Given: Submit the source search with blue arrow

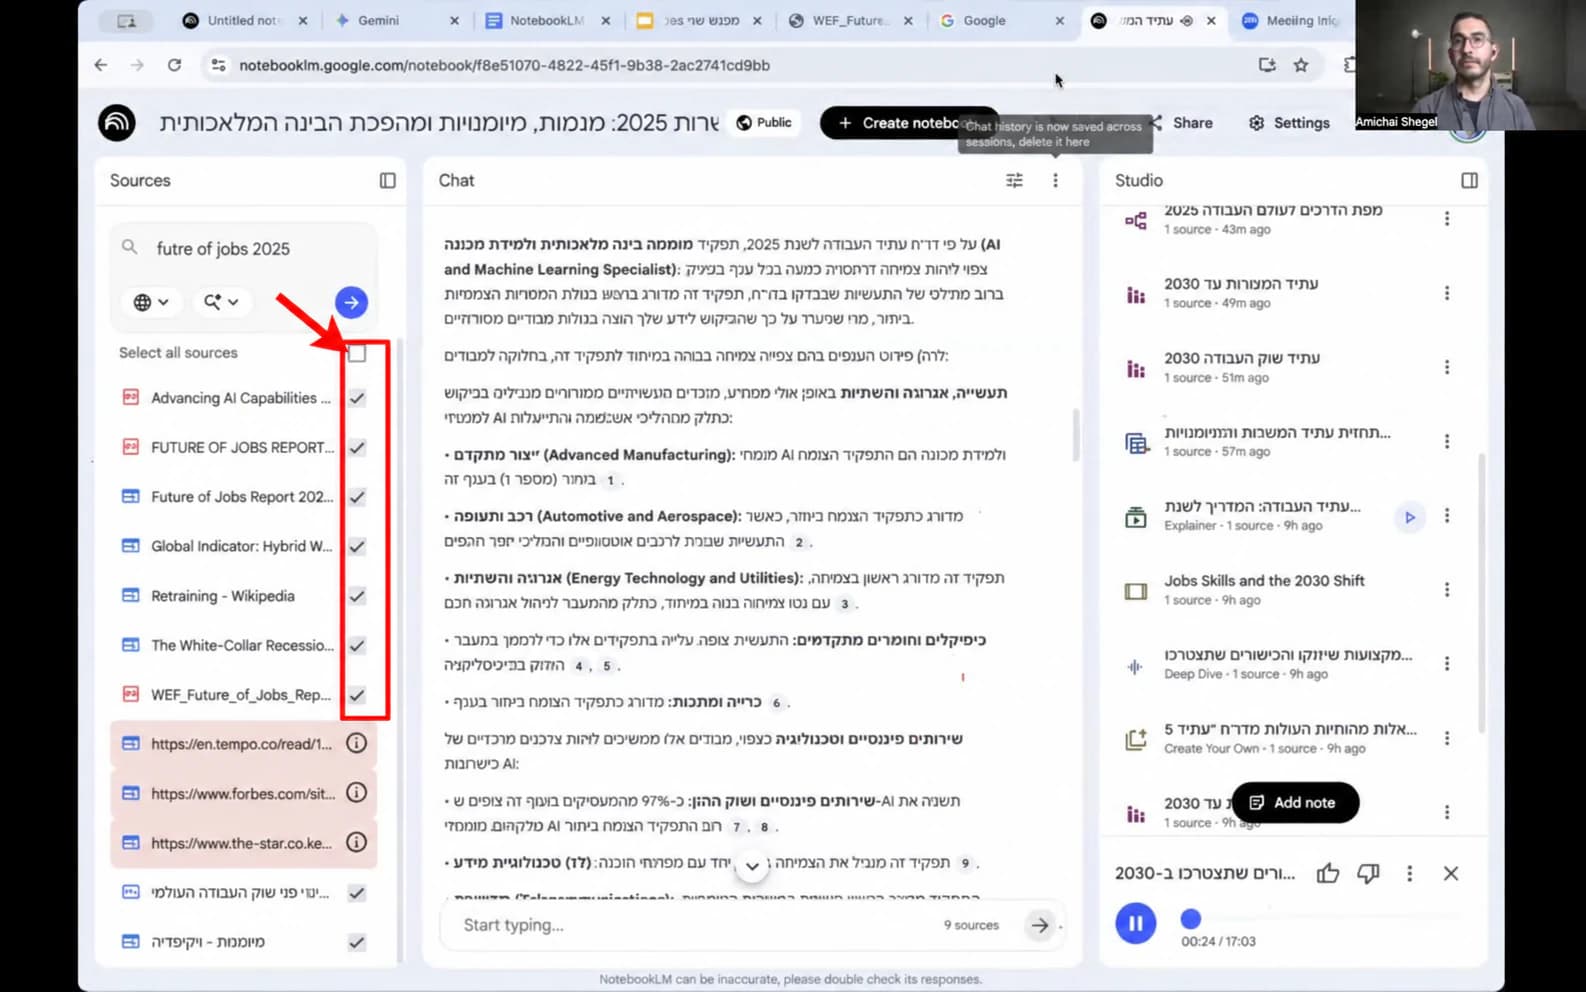Looking at the screenshot, I should click(x=351, y=302).
